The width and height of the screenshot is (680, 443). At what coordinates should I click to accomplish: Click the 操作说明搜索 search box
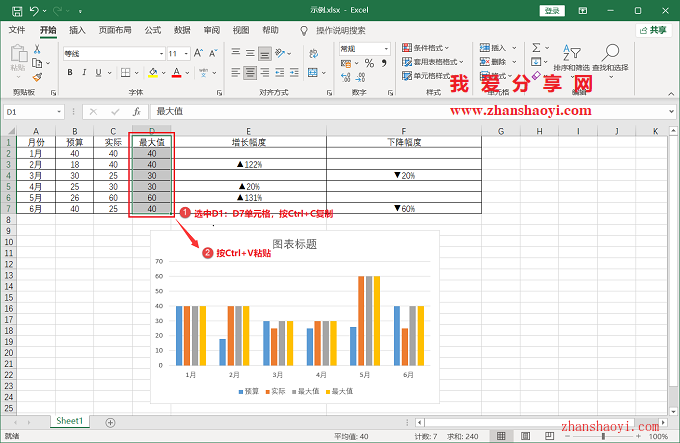[x=341, y=31]
